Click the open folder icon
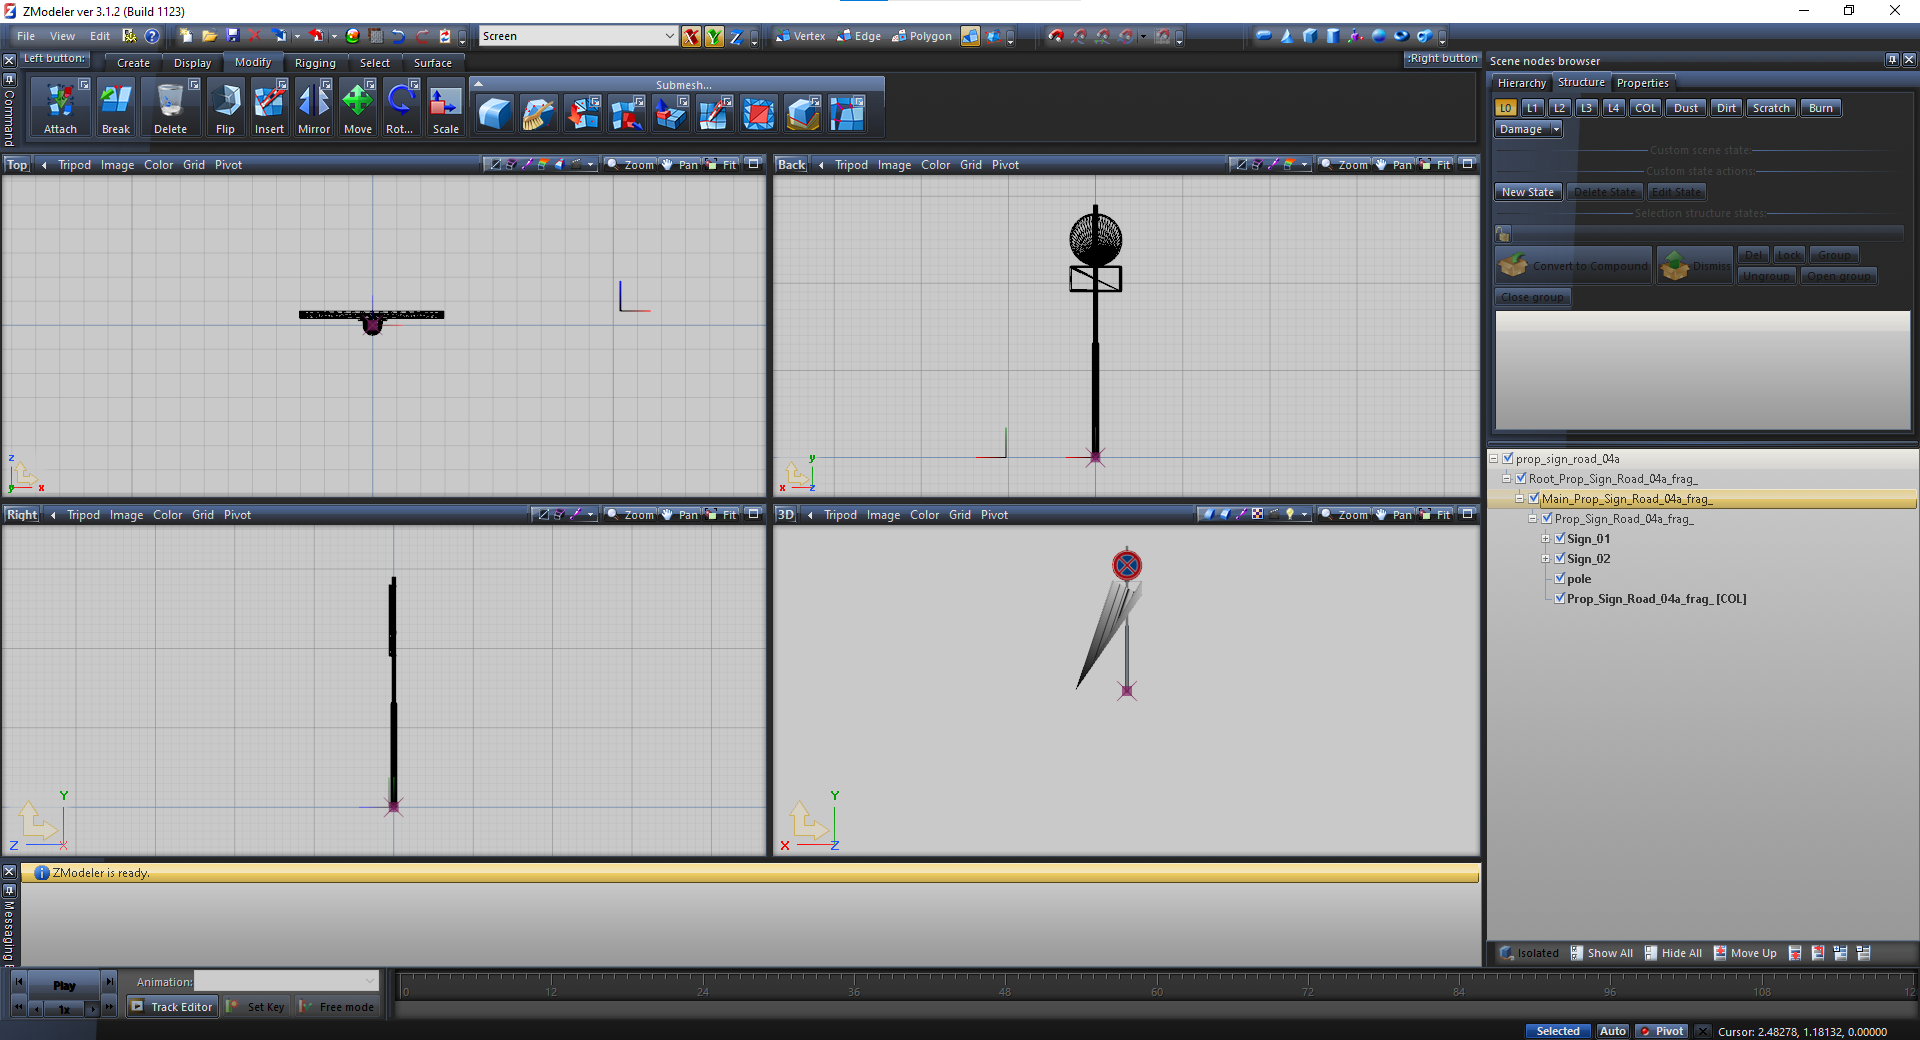This screenshot has height=1040, width=1920. click(x=209, y=36)
